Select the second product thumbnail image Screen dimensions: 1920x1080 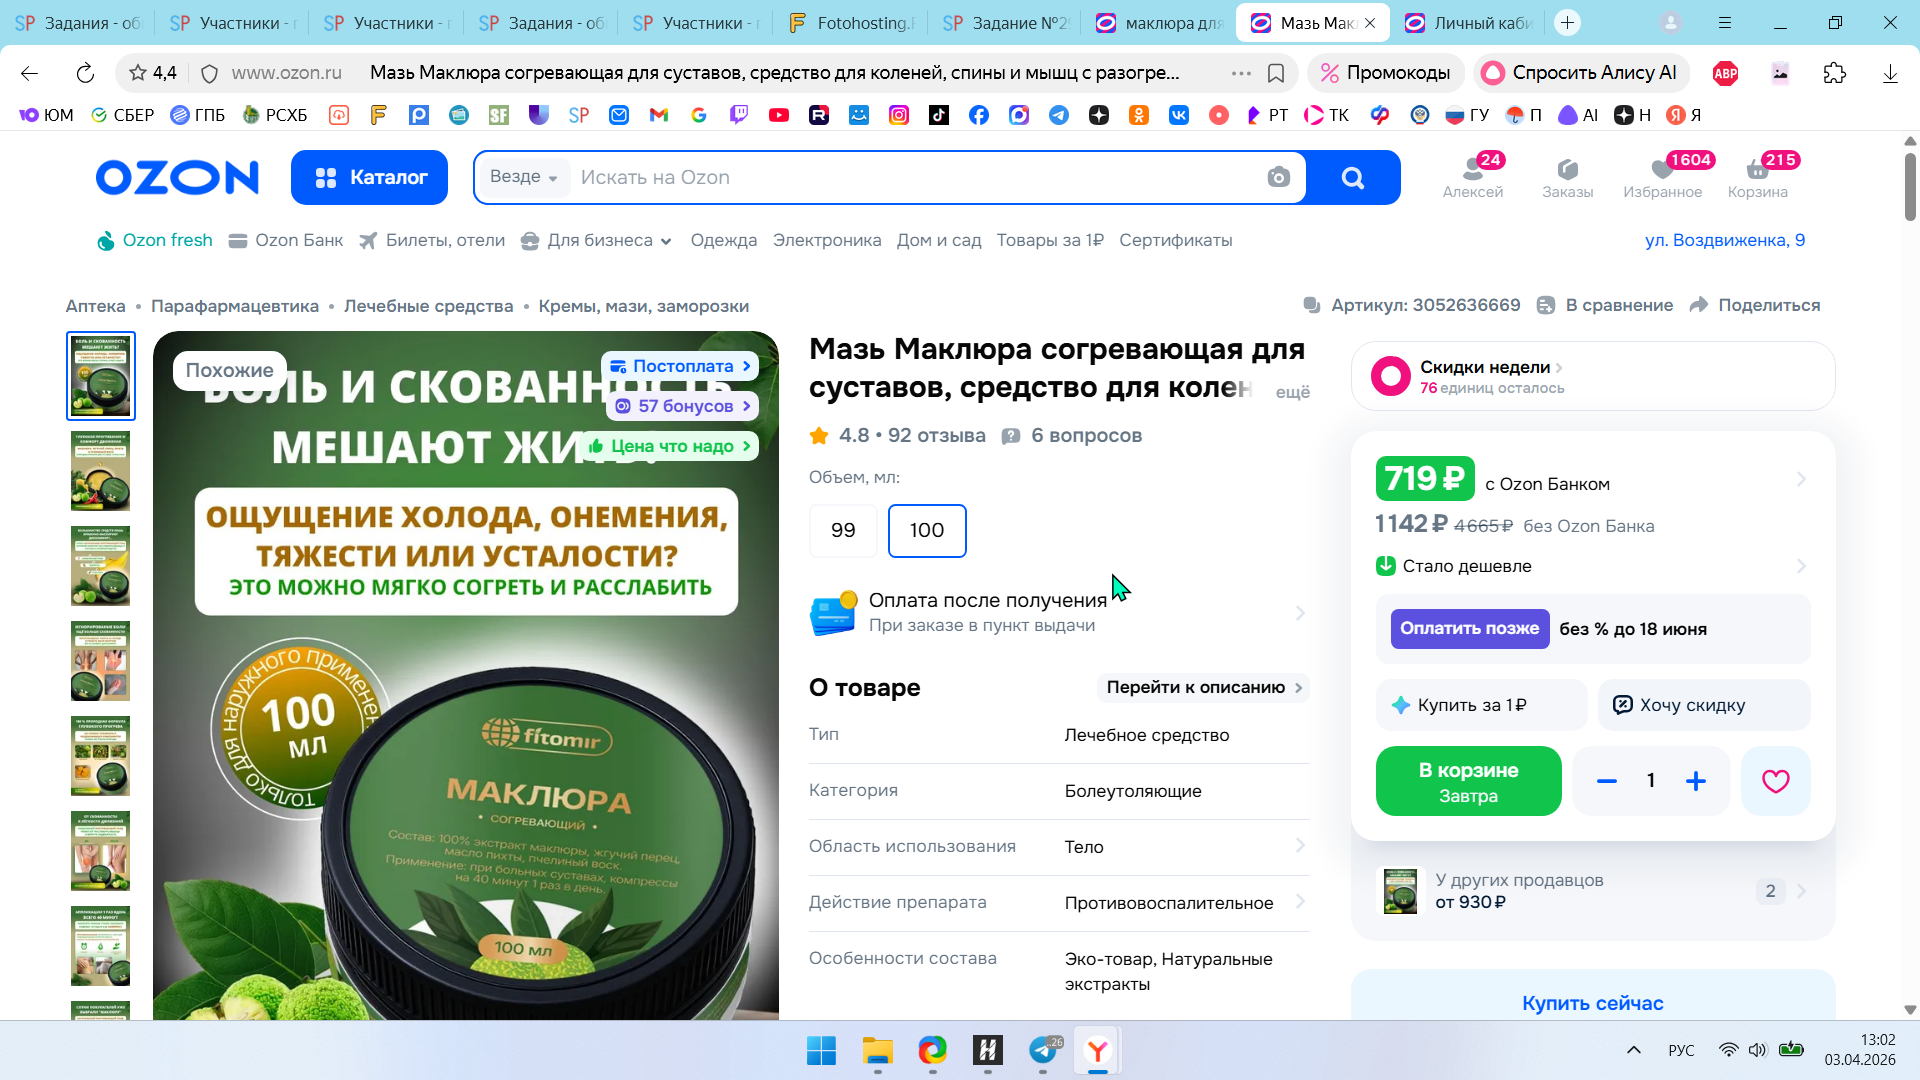pos(100,471)
